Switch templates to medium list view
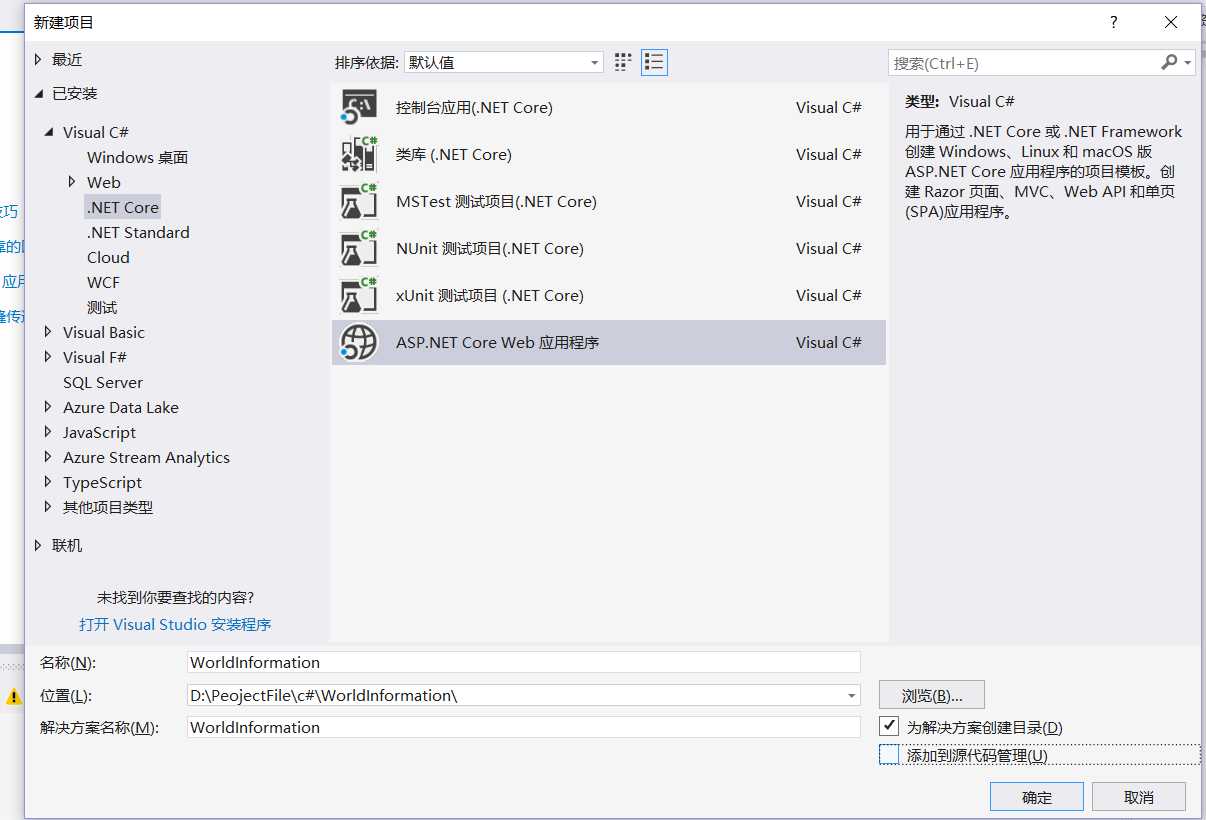 pyautogui.click(x=654, y=62)
